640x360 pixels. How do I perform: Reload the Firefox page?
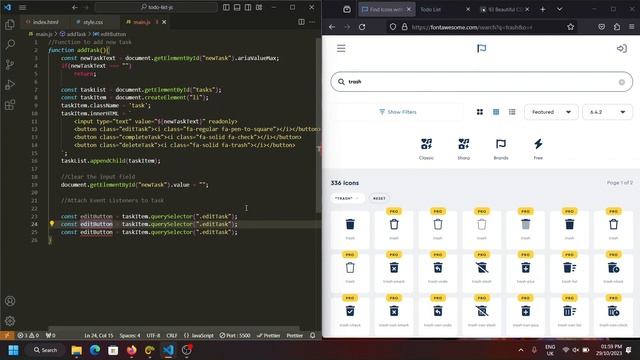coord(362,27)
